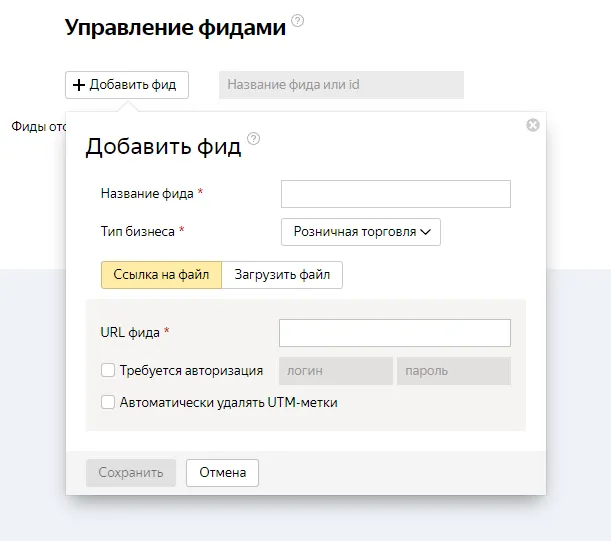Click the Отмена button
611x541 pixels.
click(223, 473)
